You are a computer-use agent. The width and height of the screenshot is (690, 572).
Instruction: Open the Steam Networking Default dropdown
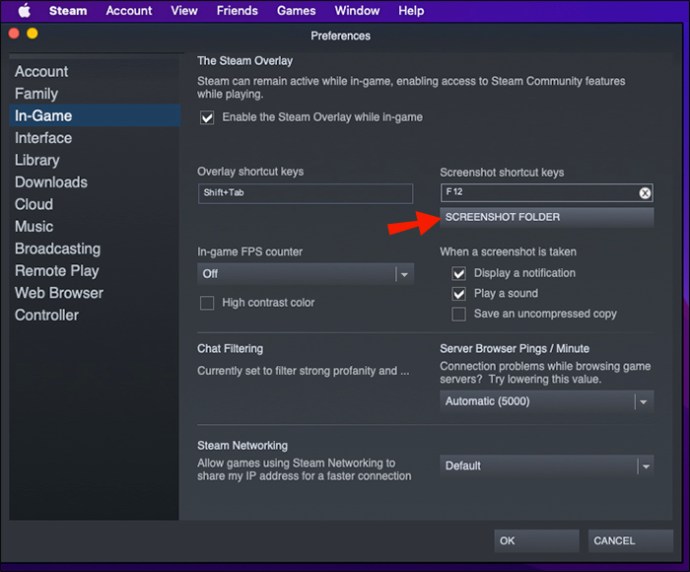pyautogui.click(x=547, y=466)
